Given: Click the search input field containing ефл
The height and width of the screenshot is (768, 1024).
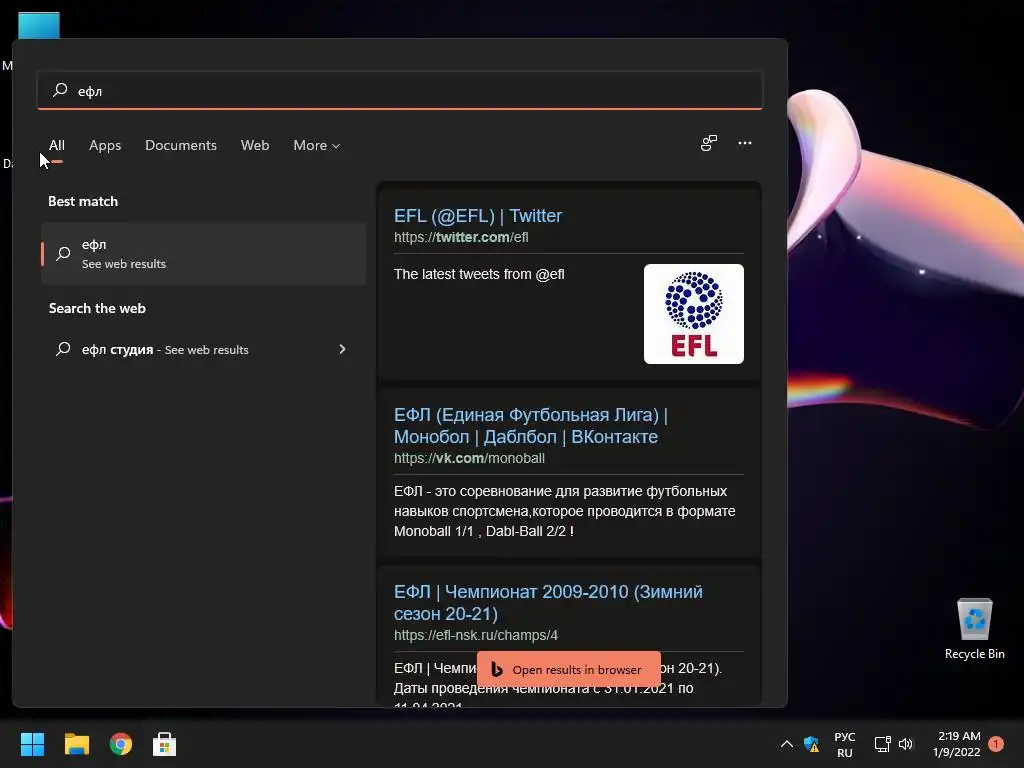Looking at the screenshot, I should (400, 91).
